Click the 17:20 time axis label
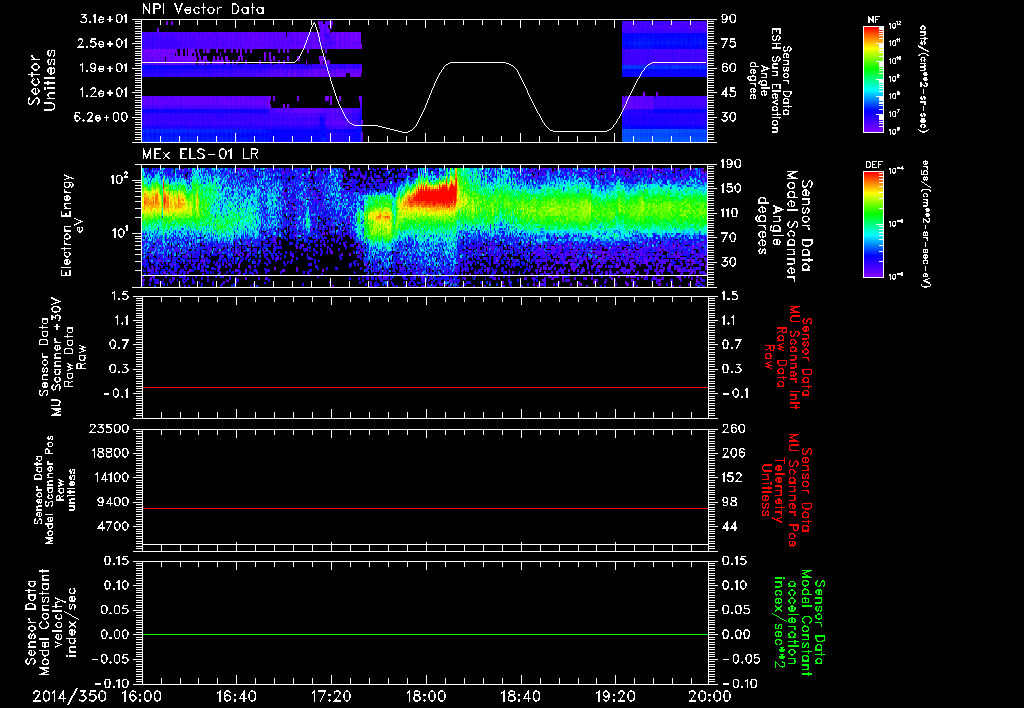1024x708 pixels. tap(331, 696)
